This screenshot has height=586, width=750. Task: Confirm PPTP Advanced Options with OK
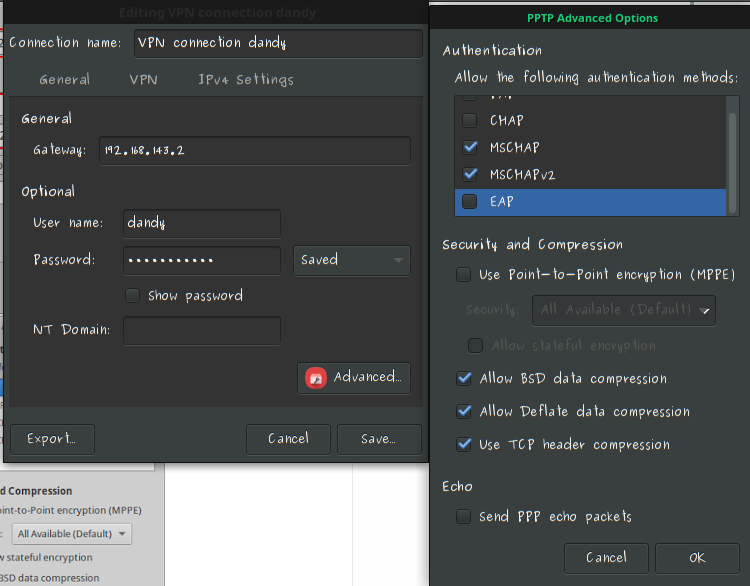pos(697,558)
